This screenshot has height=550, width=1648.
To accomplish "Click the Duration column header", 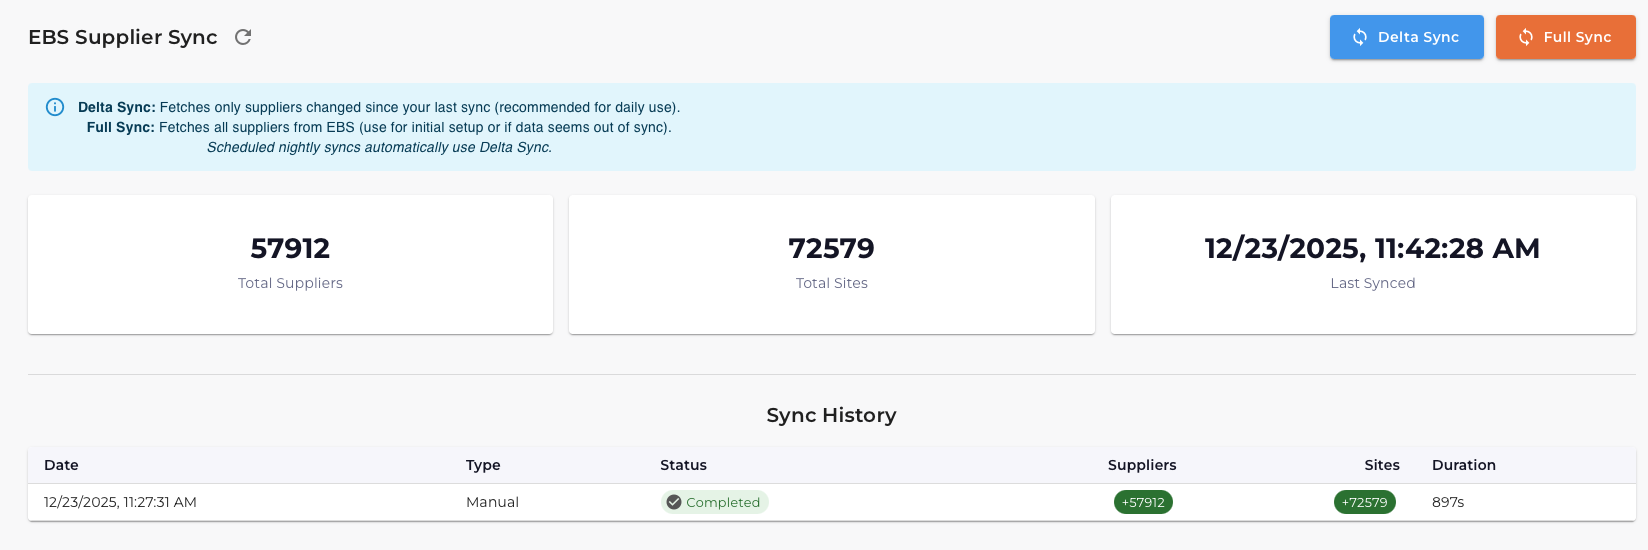I will point(1463,465).
